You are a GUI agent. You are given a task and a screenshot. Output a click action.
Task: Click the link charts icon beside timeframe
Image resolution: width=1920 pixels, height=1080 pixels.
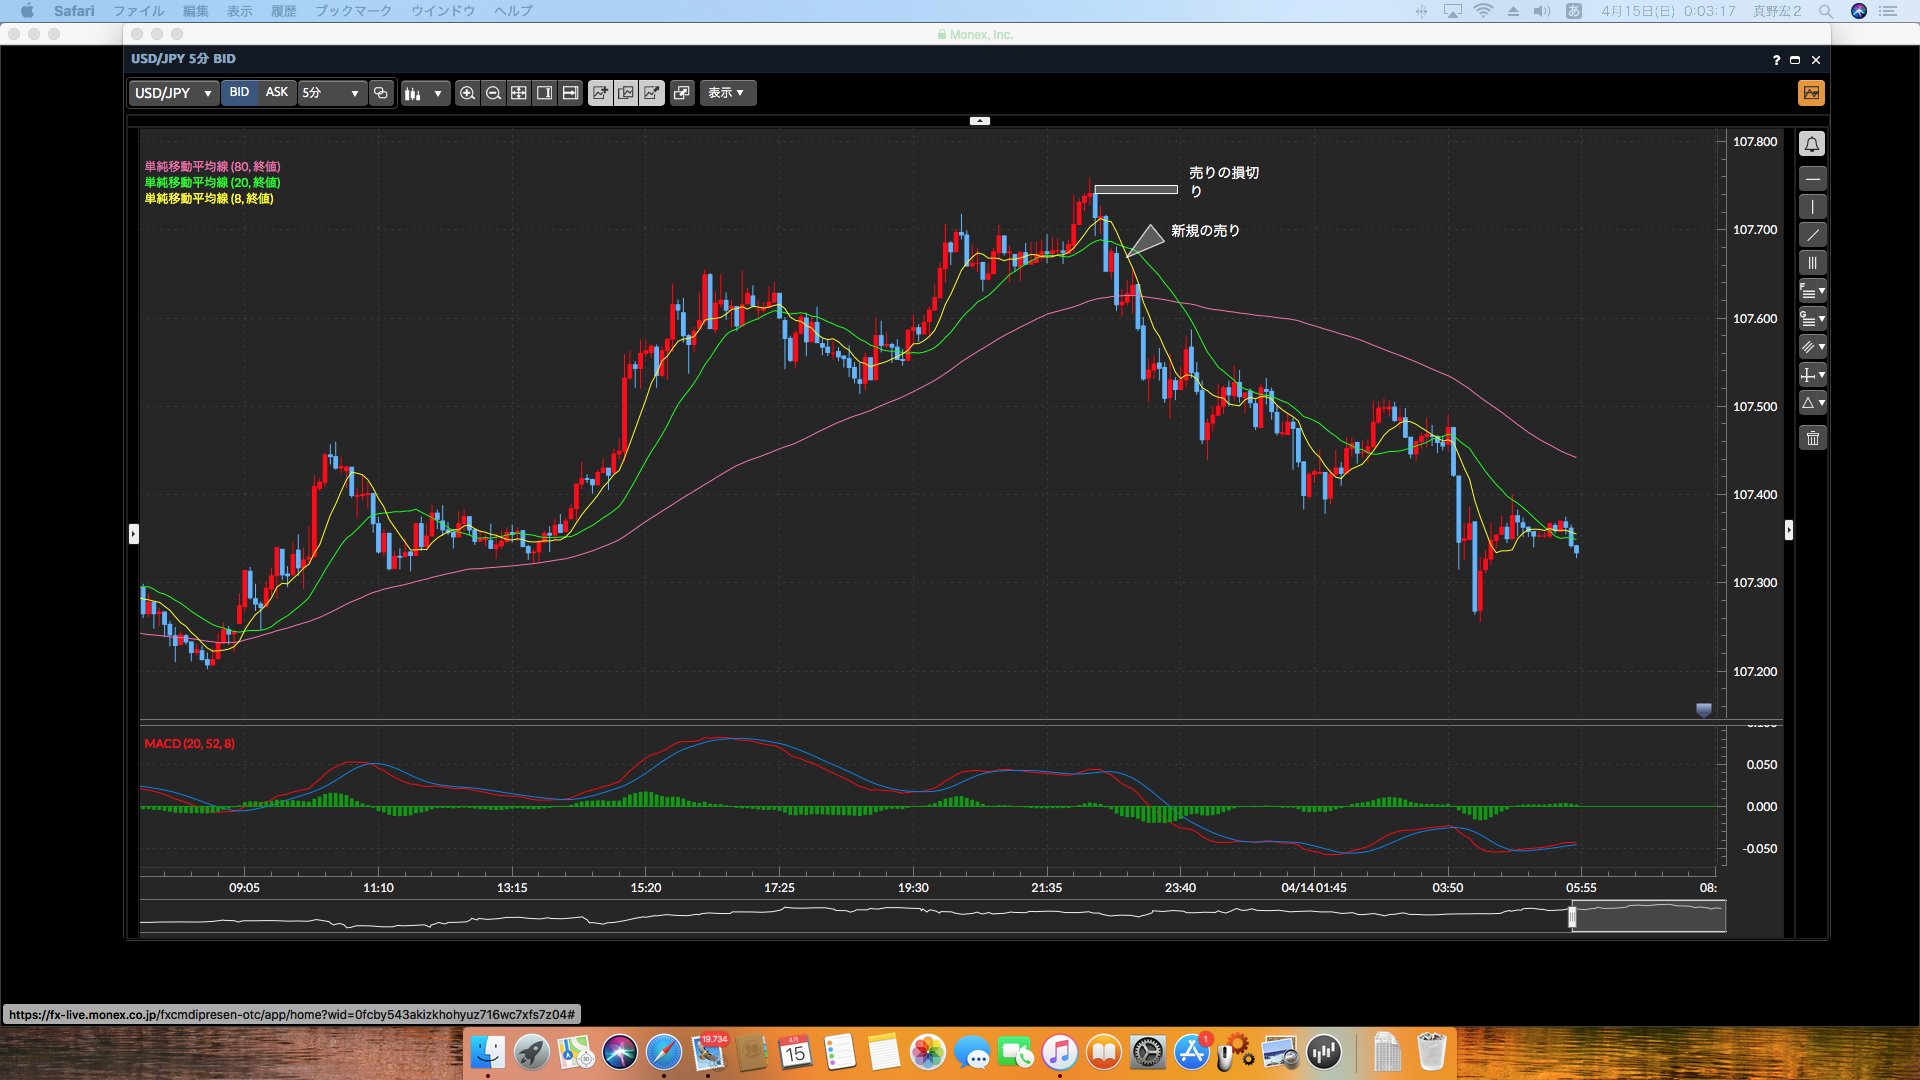(381, 93)
